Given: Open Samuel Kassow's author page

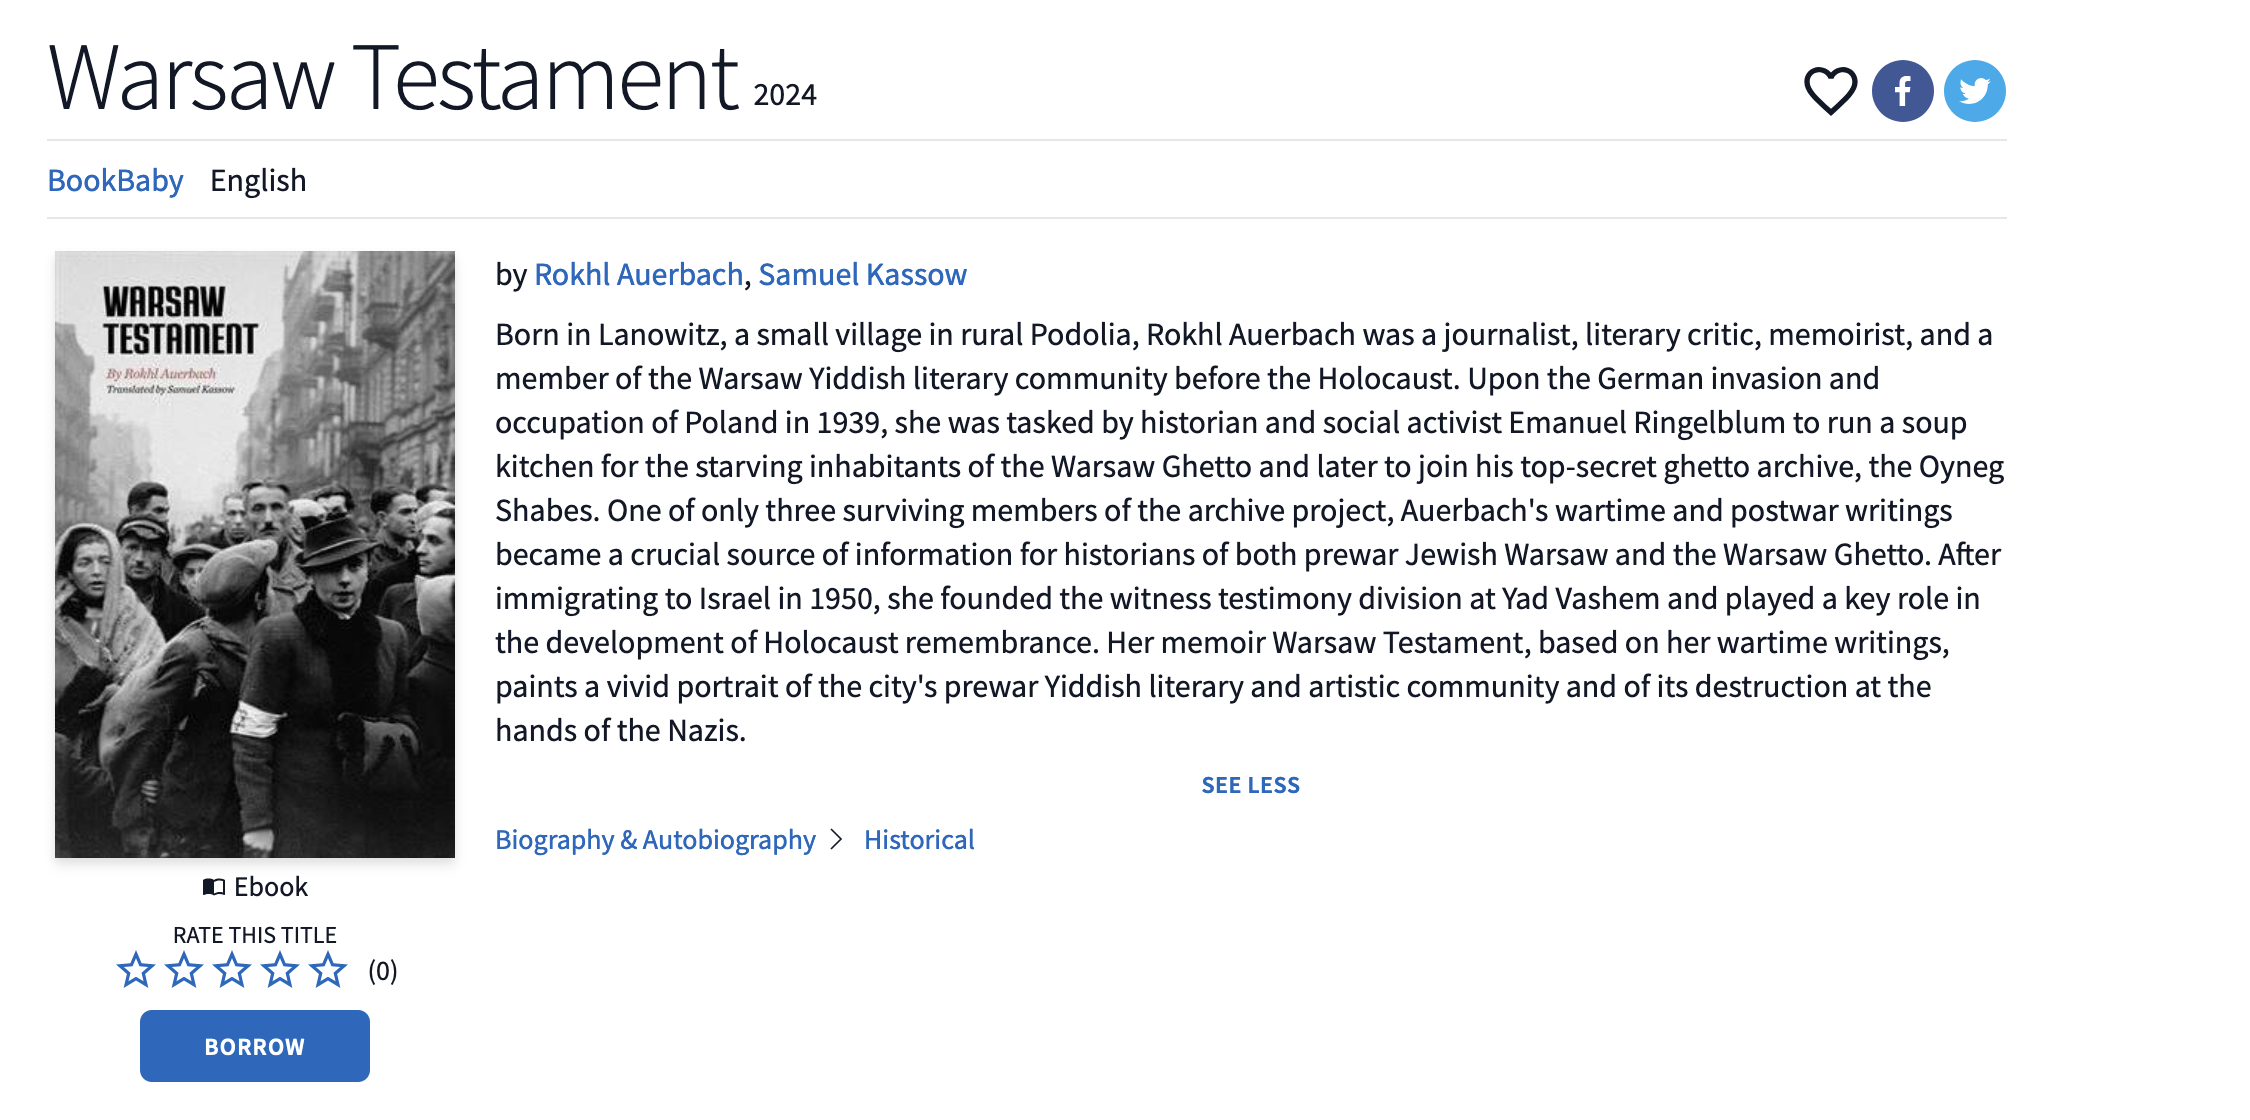Looking at the screenshot, I should click(x=862, y=274).
